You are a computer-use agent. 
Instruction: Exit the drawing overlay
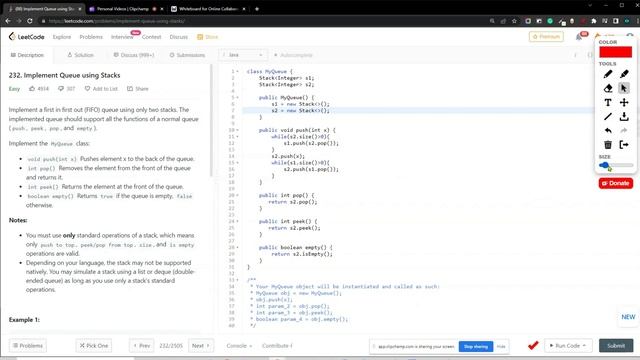(624, 144)
